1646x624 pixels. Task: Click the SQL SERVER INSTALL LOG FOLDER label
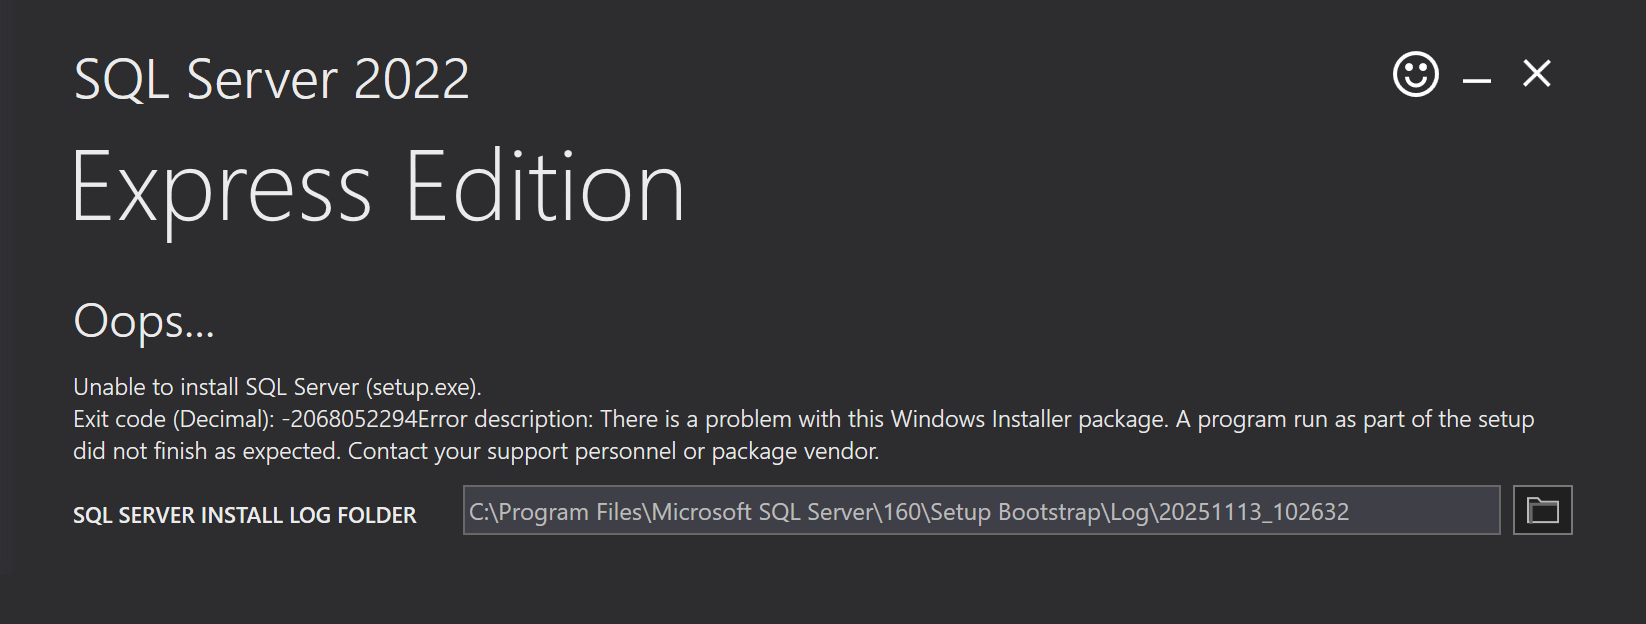point(244,515)
